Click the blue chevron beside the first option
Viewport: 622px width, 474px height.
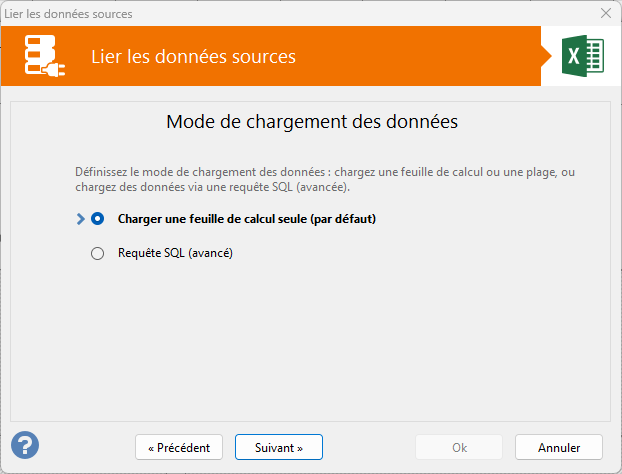pos(80,218)
